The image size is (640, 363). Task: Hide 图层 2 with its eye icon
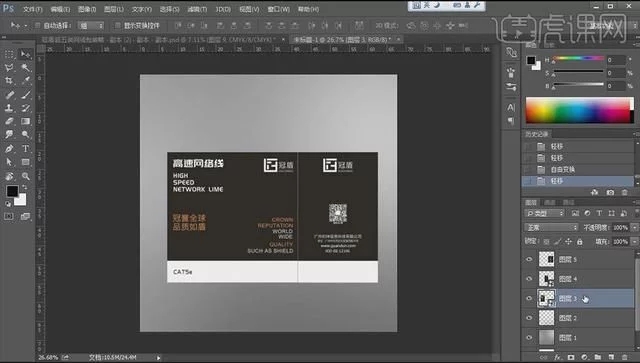pos(529,318)
